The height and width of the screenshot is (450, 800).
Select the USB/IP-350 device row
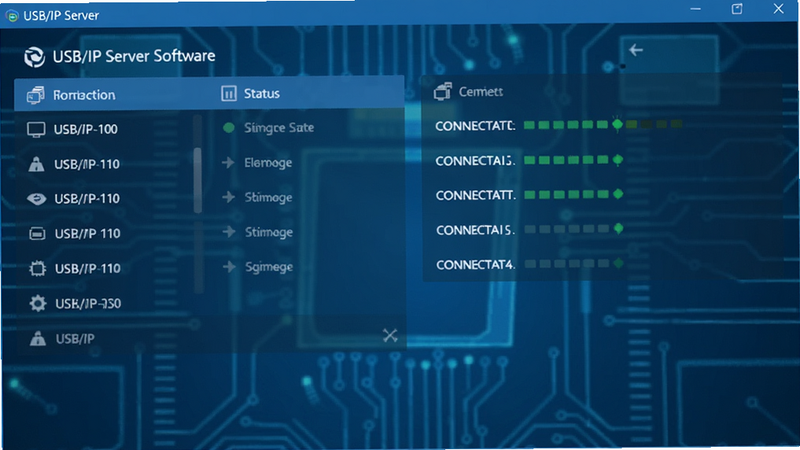(107, 304)
